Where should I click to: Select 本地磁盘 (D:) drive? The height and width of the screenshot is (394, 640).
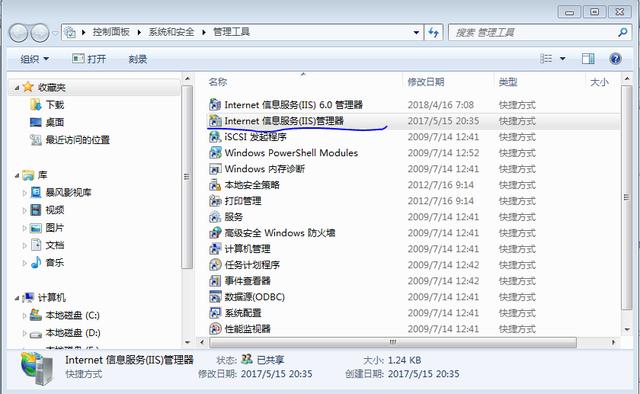click(65, 333)
